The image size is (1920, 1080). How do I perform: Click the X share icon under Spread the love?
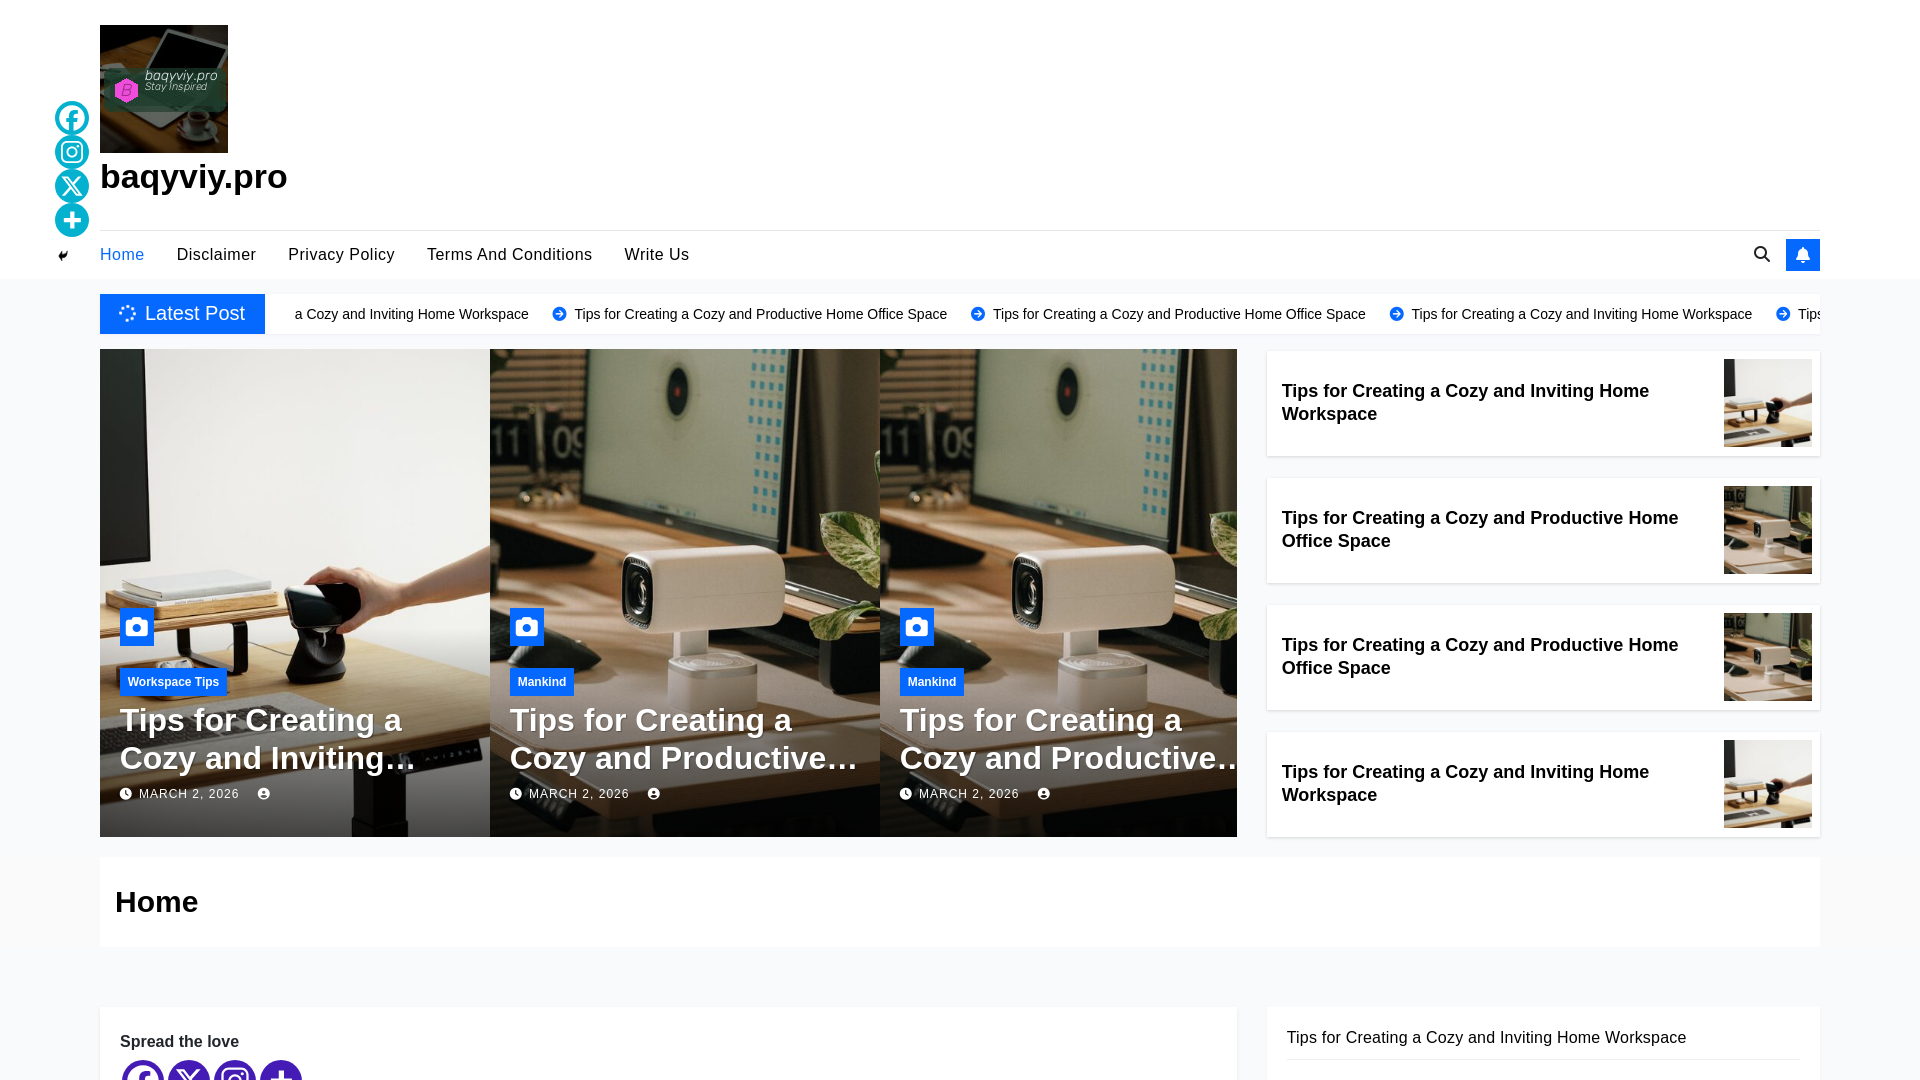click(189, 1070)
